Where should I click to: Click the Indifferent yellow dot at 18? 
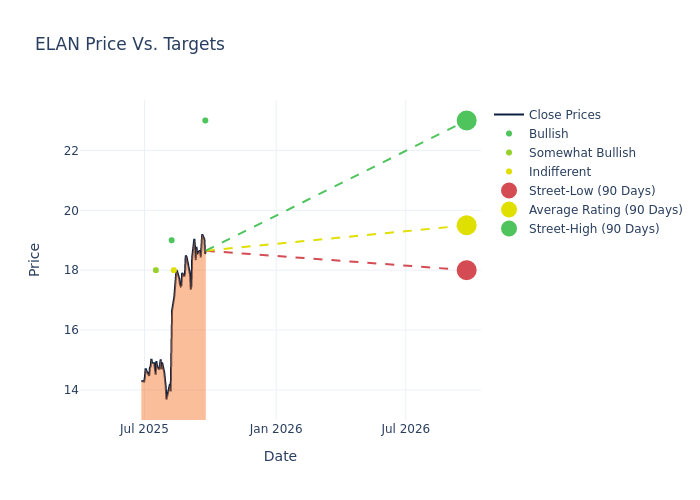(x=174, y=270)
